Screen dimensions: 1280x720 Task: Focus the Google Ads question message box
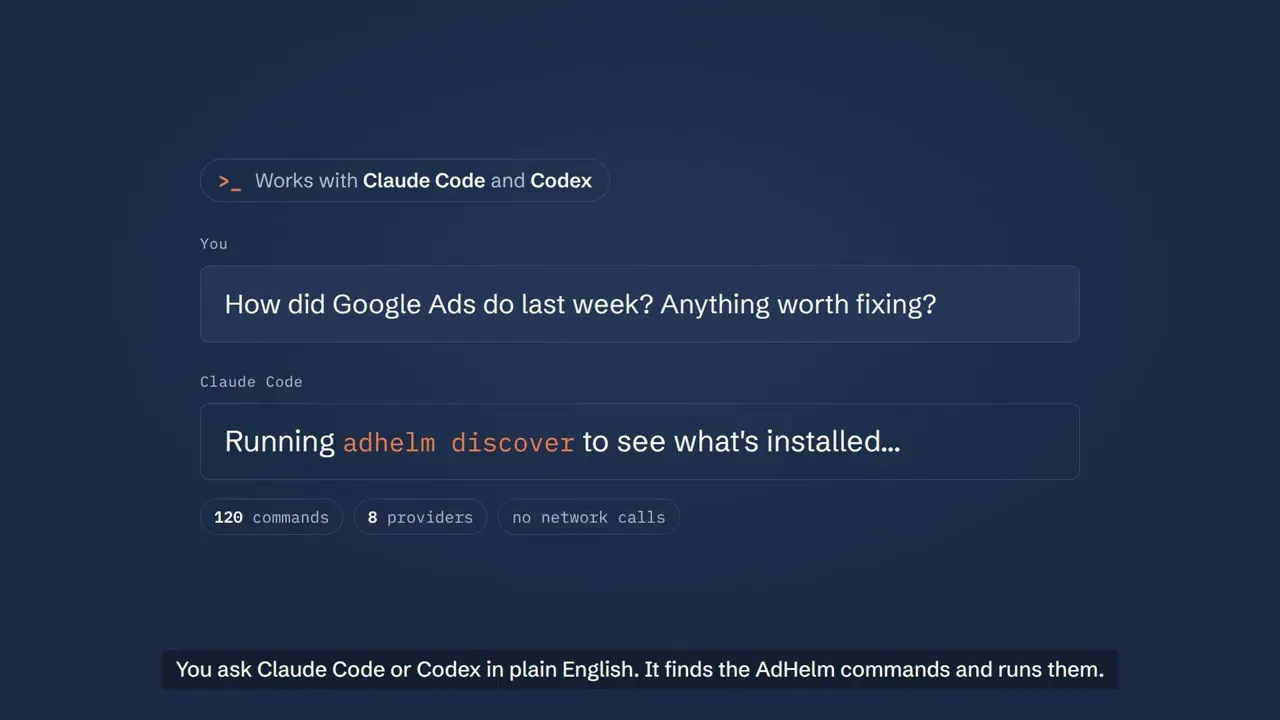click(x=640, y=304)
